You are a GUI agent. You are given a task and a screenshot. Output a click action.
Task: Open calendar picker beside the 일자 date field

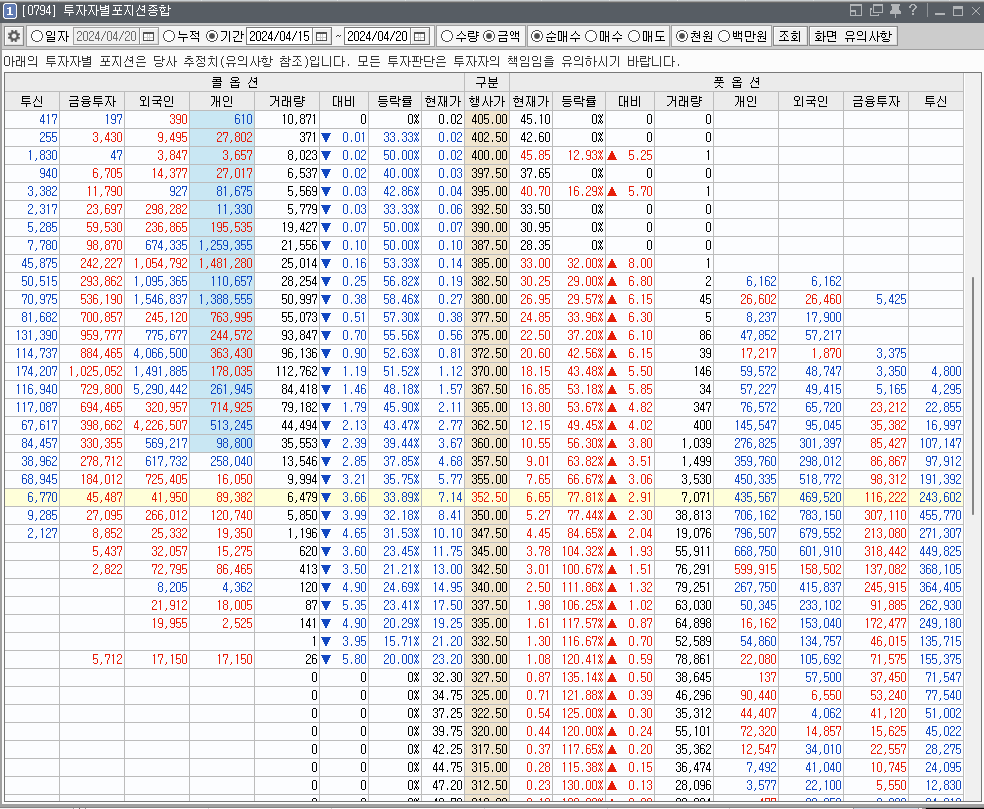click(x=149, y=36)
